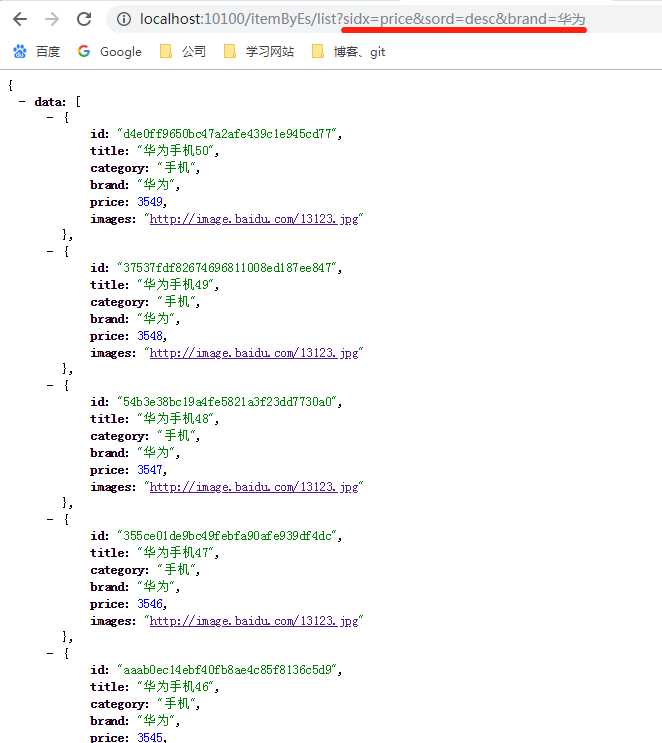Viewport: 662px width, 743px height.
Task: Click the browser Forward arrow
Action: click(x=52, y=19)
